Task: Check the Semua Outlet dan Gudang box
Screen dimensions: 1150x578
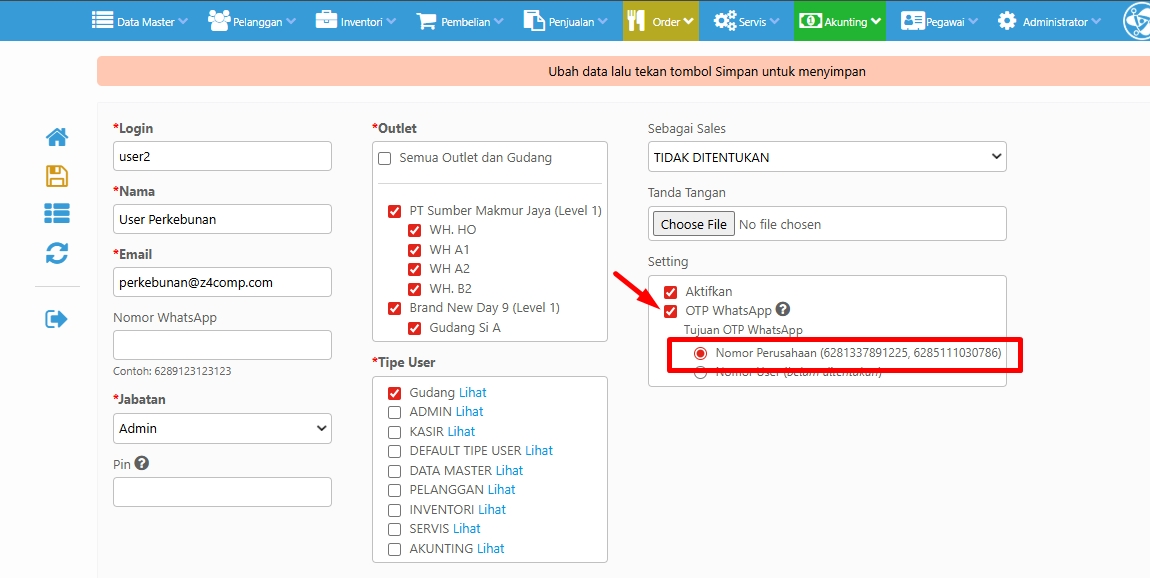Action: pos(385,158)
